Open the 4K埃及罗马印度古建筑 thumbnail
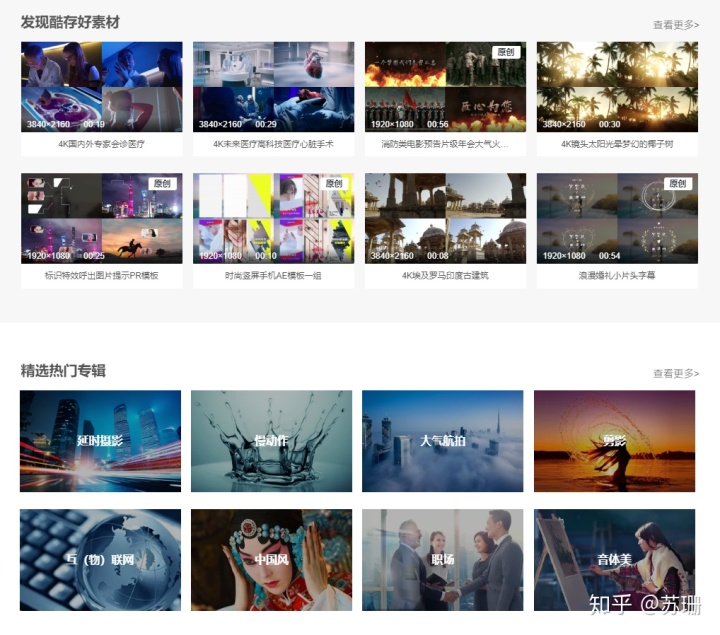Image resolution: width=720 pixels, height=635 pixels. [445, 218]
